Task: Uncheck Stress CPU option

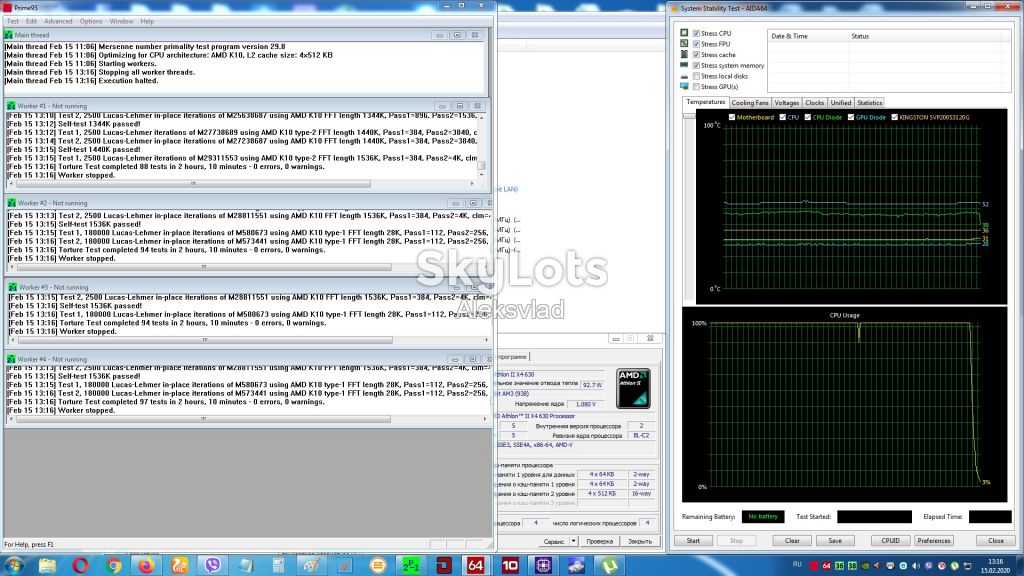Action: point(696,33)
